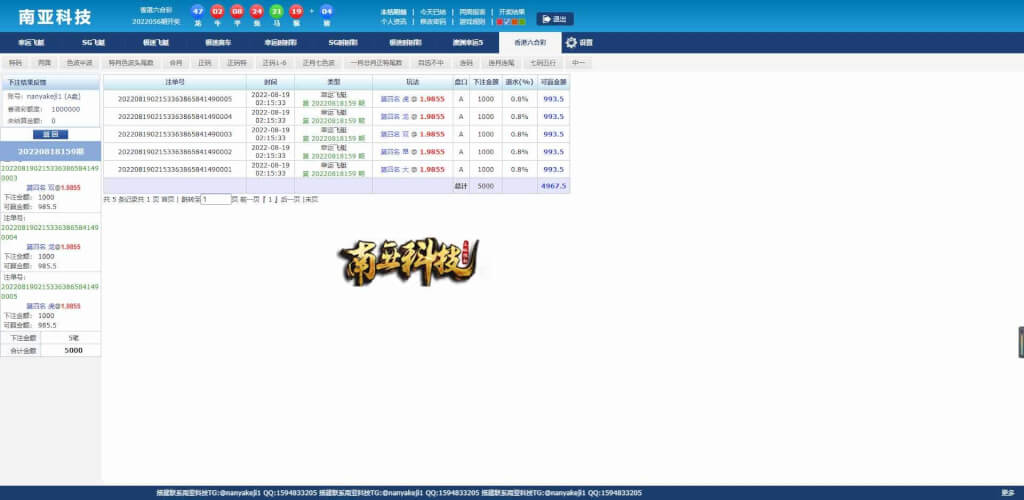Open the 开奖结果 link

pyautogui.click(x=512, y=12)
